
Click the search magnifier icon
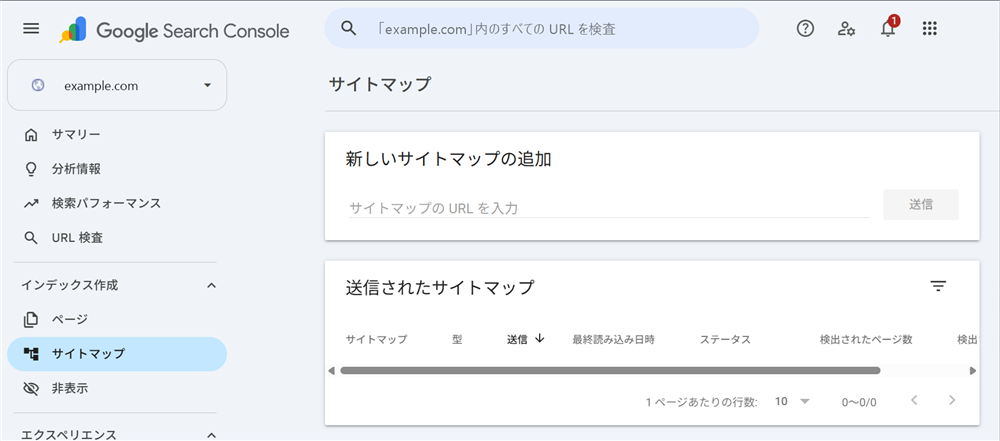pos(348,28)
